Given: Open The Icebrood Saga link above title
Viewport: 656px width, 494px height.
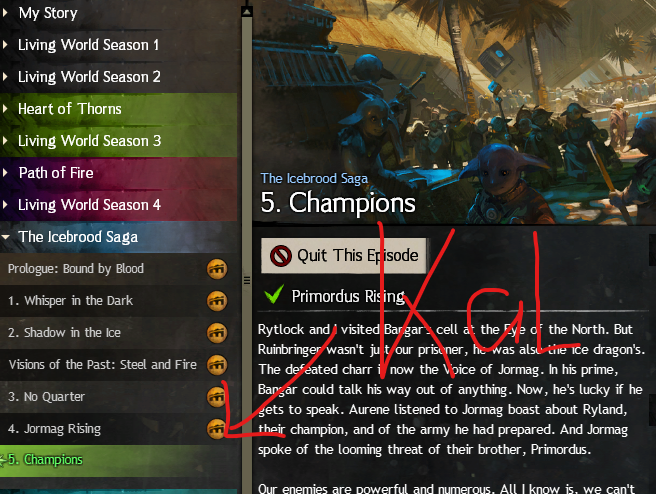Looking at the screenshot, I should tap(314, 179).
